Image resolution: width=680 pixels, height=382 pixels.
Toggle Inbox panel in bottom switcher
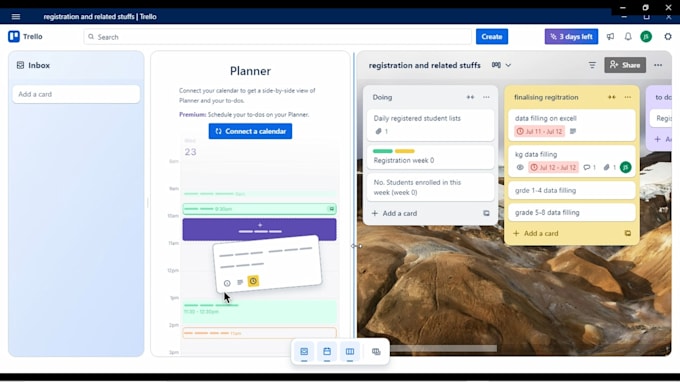304,352
